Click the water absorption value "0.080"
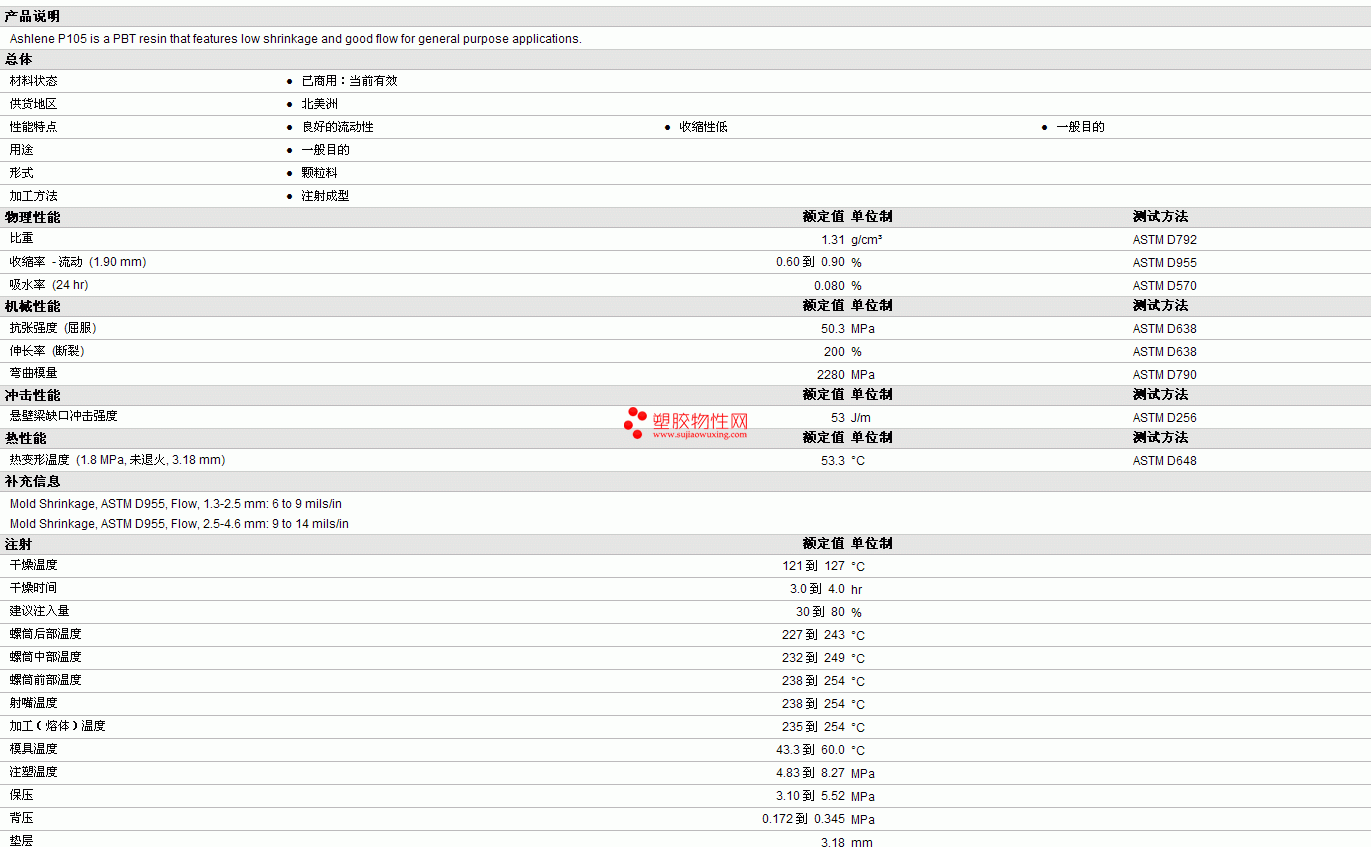Image resolution: width=1371 pixels, height=847 pixels. [829, 286]
